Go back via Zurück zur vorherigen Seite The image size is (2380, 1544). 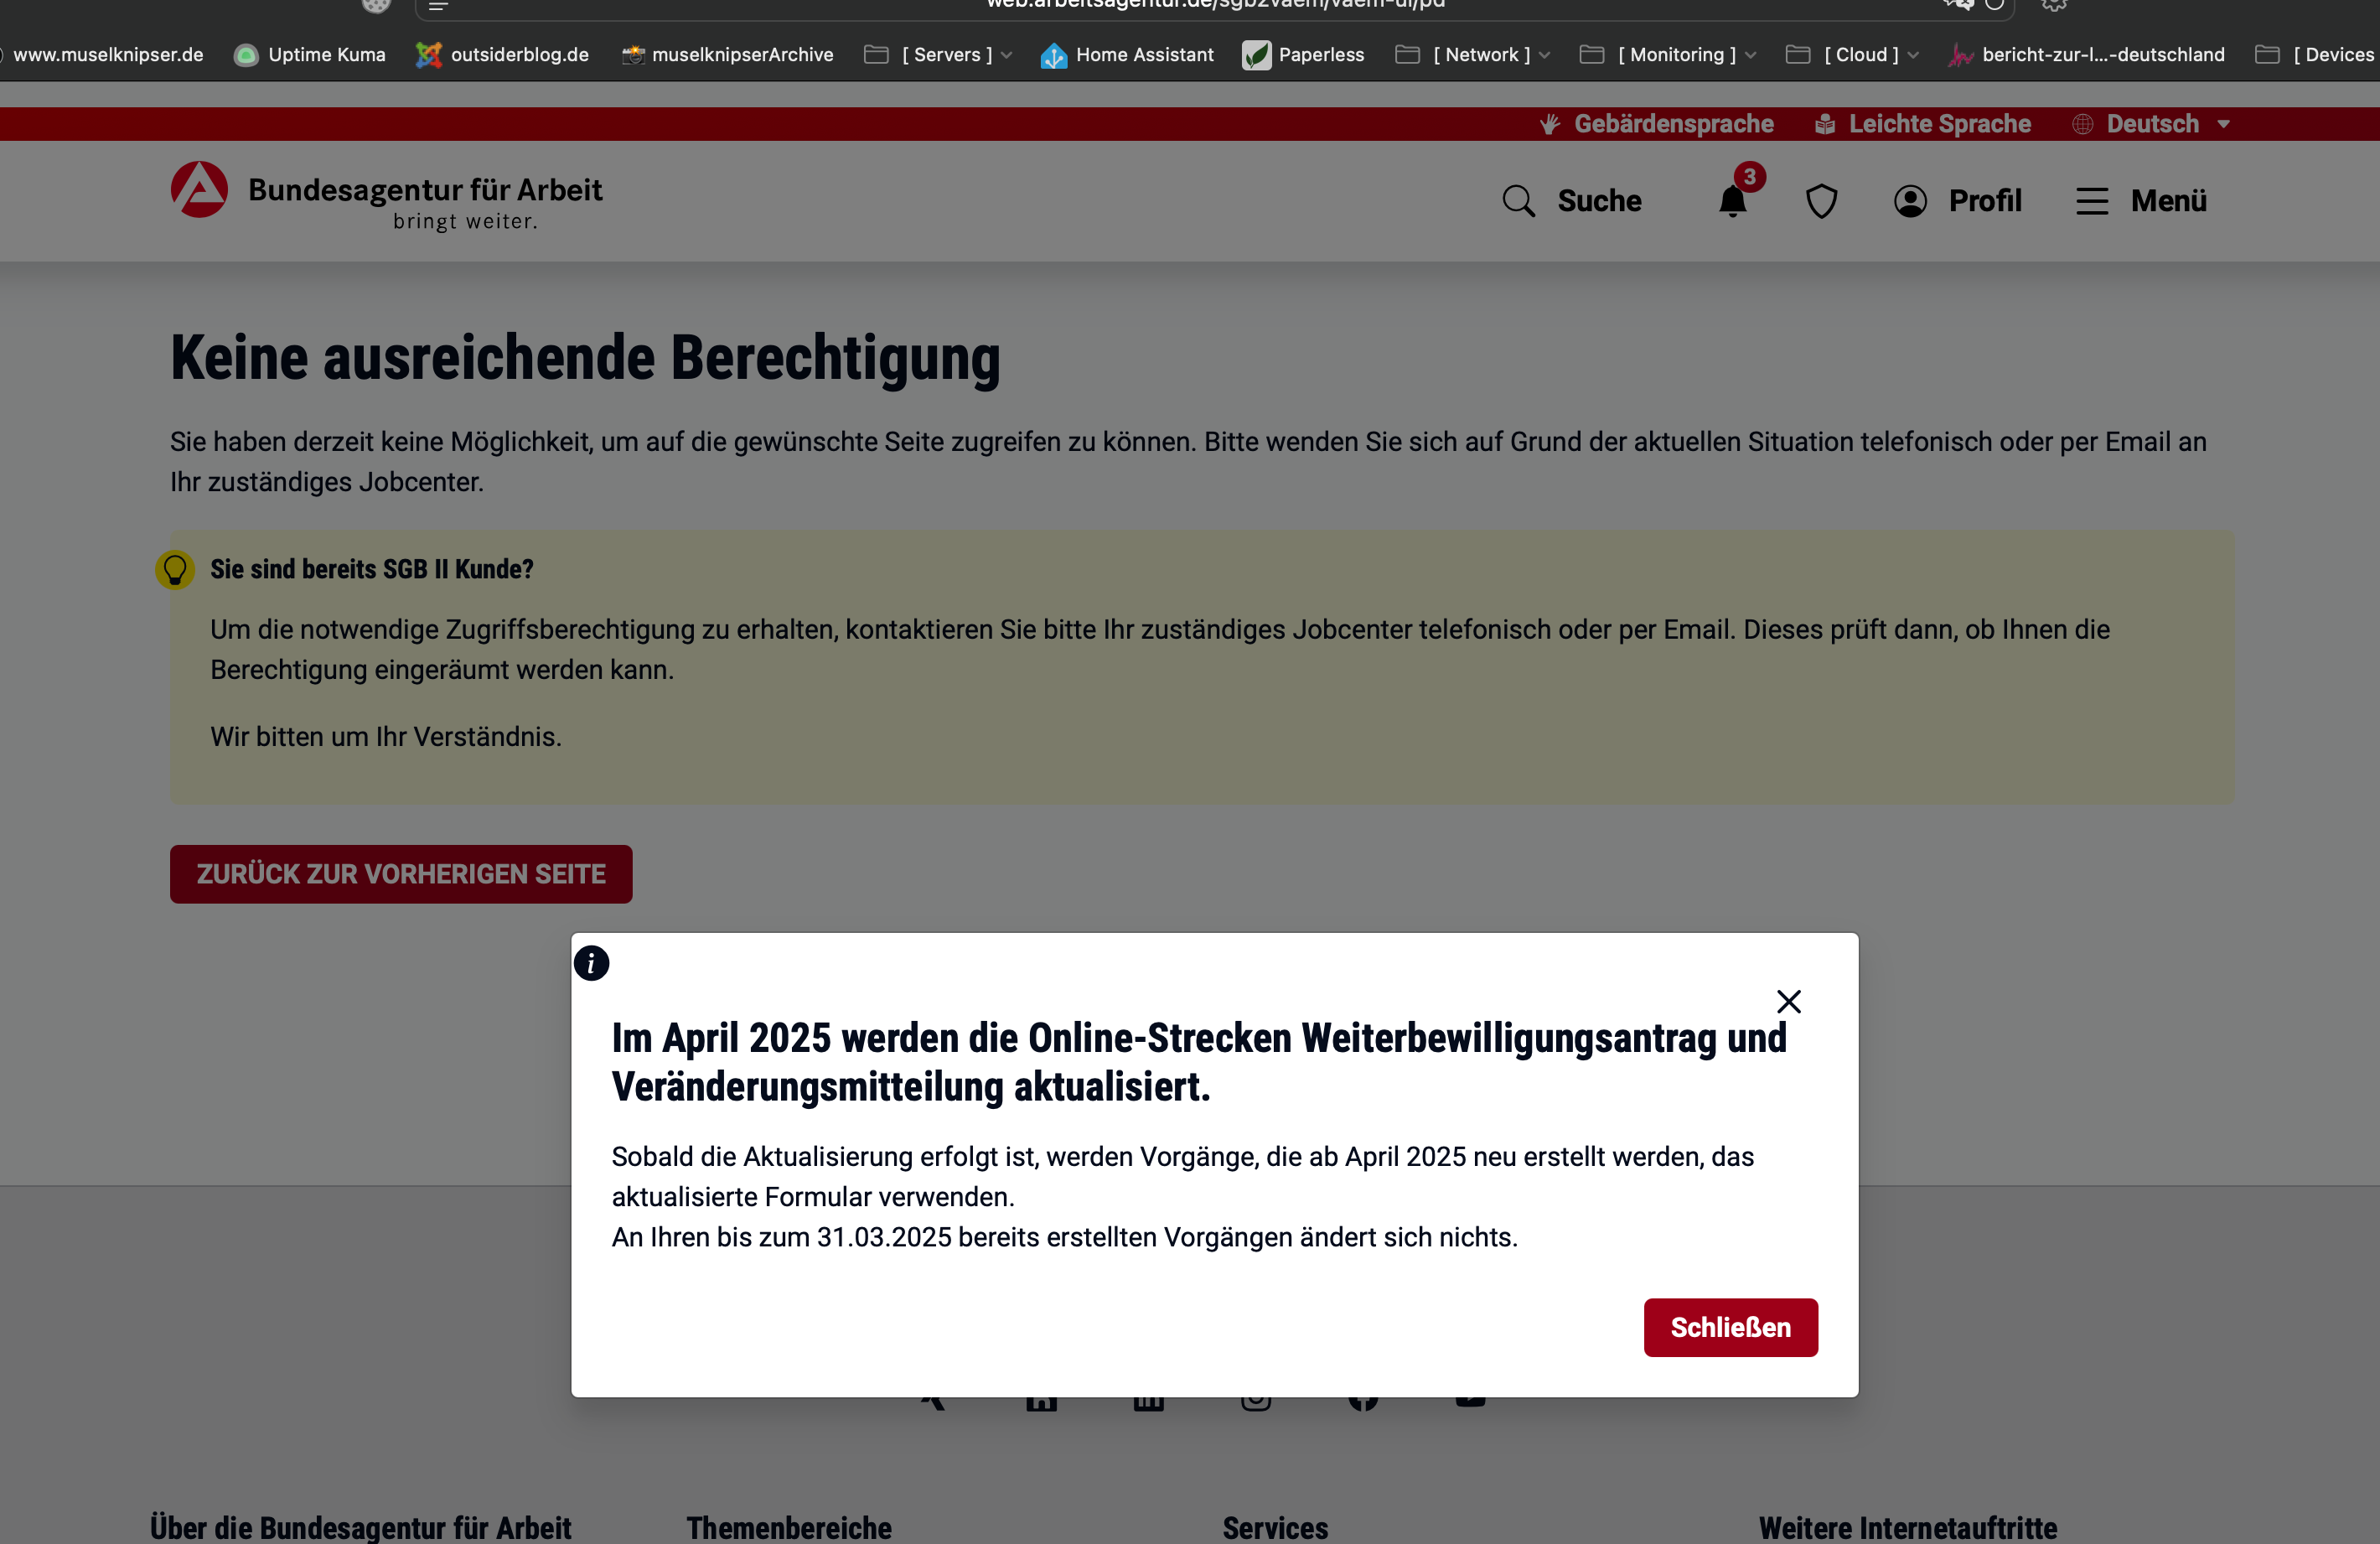point(400,874)
